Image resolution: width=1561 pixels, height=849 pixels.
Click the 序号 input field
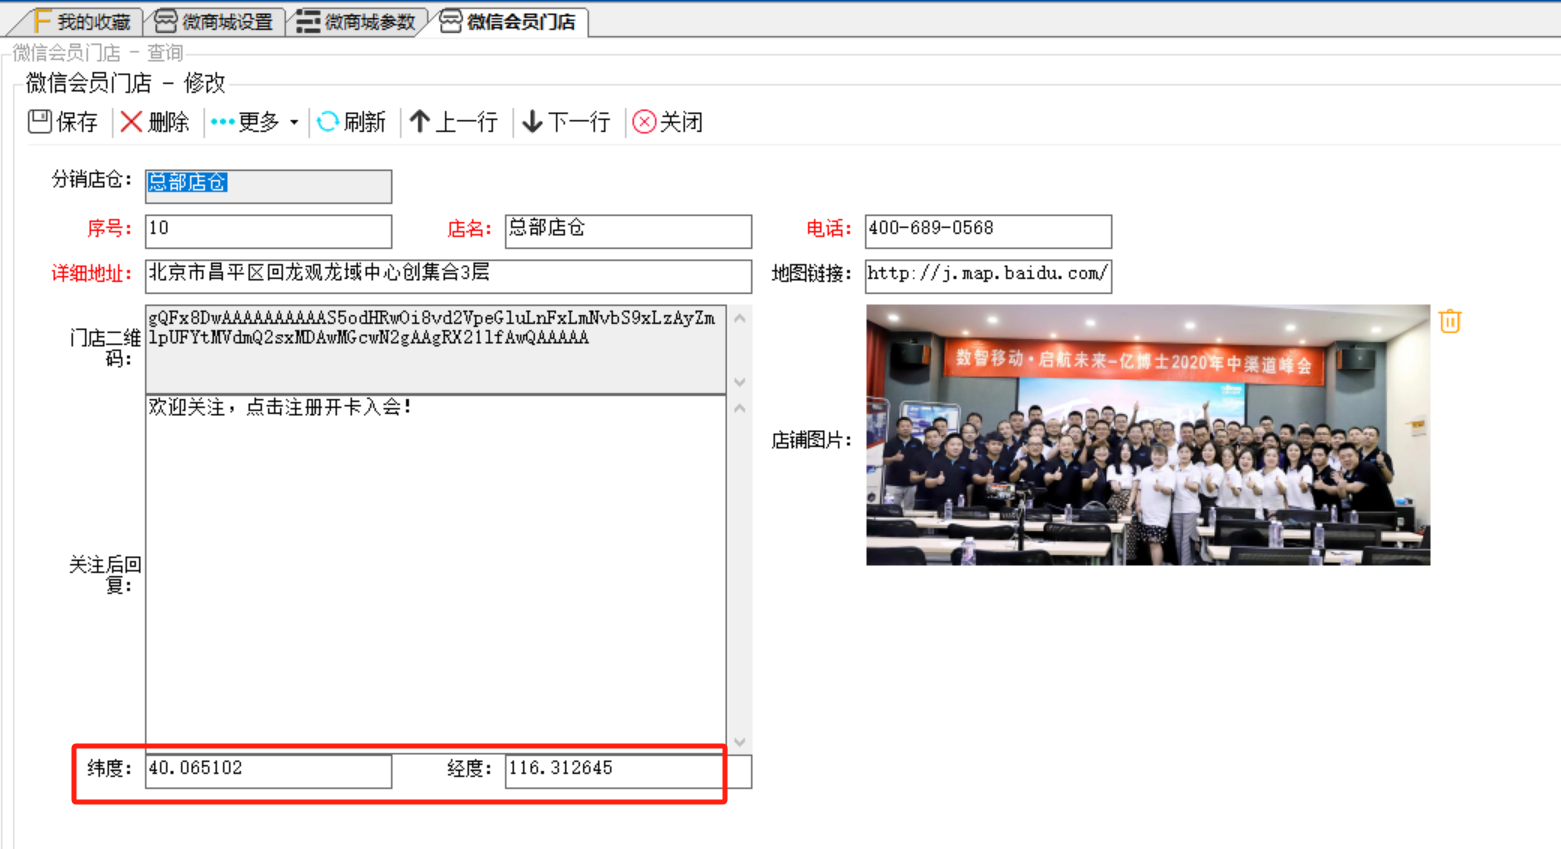[x=268, y=231]
